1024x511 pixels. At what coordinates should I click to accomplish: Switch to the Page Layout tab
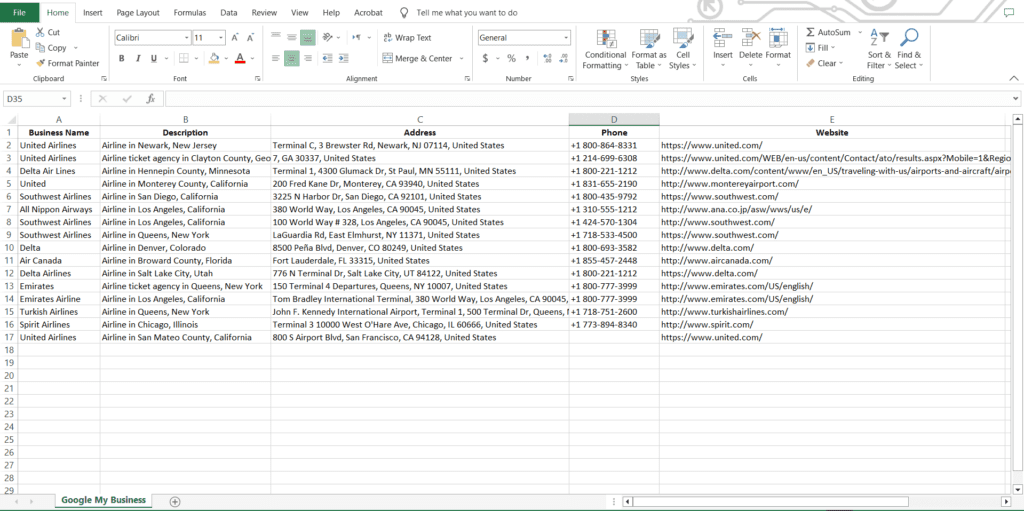(138, 12)
